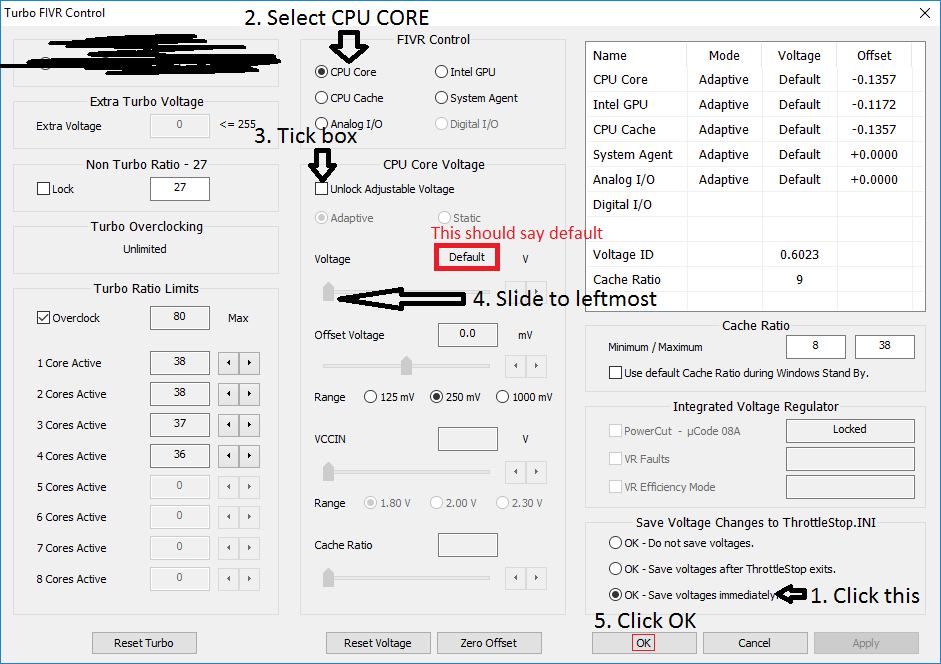Click the Voltage Default field
Image resolution: width=941 pixels, height=664 pixels.
click(467, 258)
